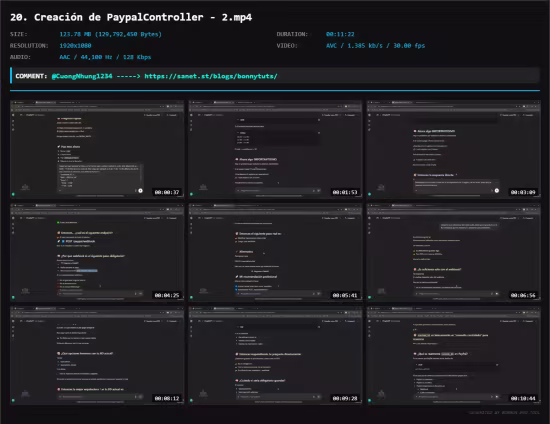Screen dimensions: 550x424
Task: Click the @CuongNhung1234 handle
Action: (82, 76)
